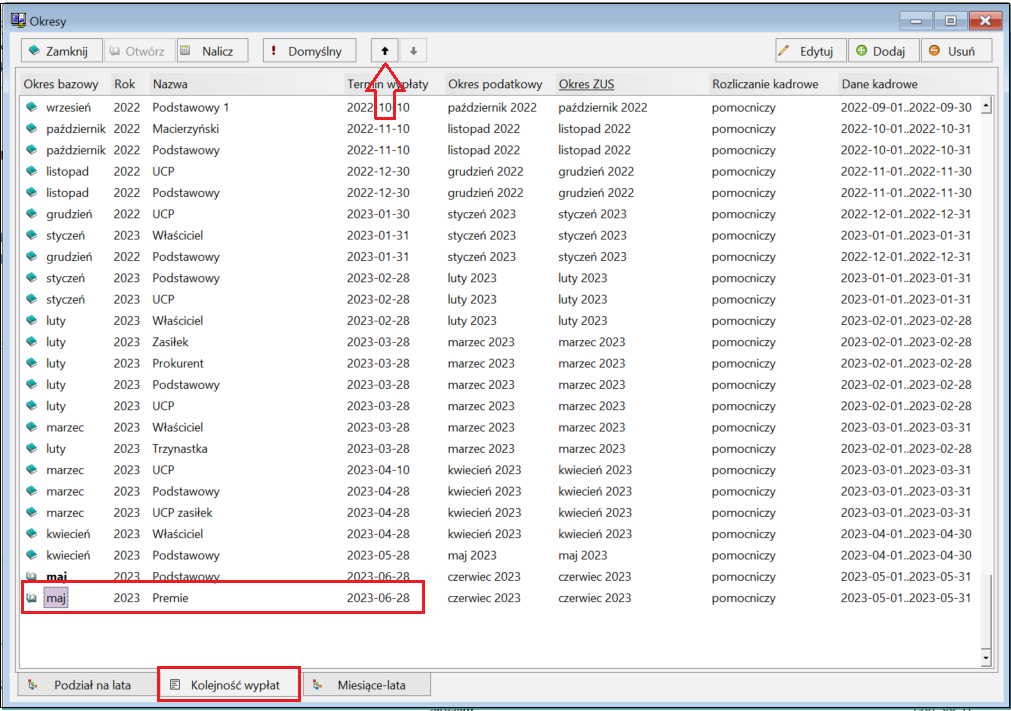Screen dimensions: 1011x711
Task: Click the scrollbar up arrow
Action: (986, 105)
